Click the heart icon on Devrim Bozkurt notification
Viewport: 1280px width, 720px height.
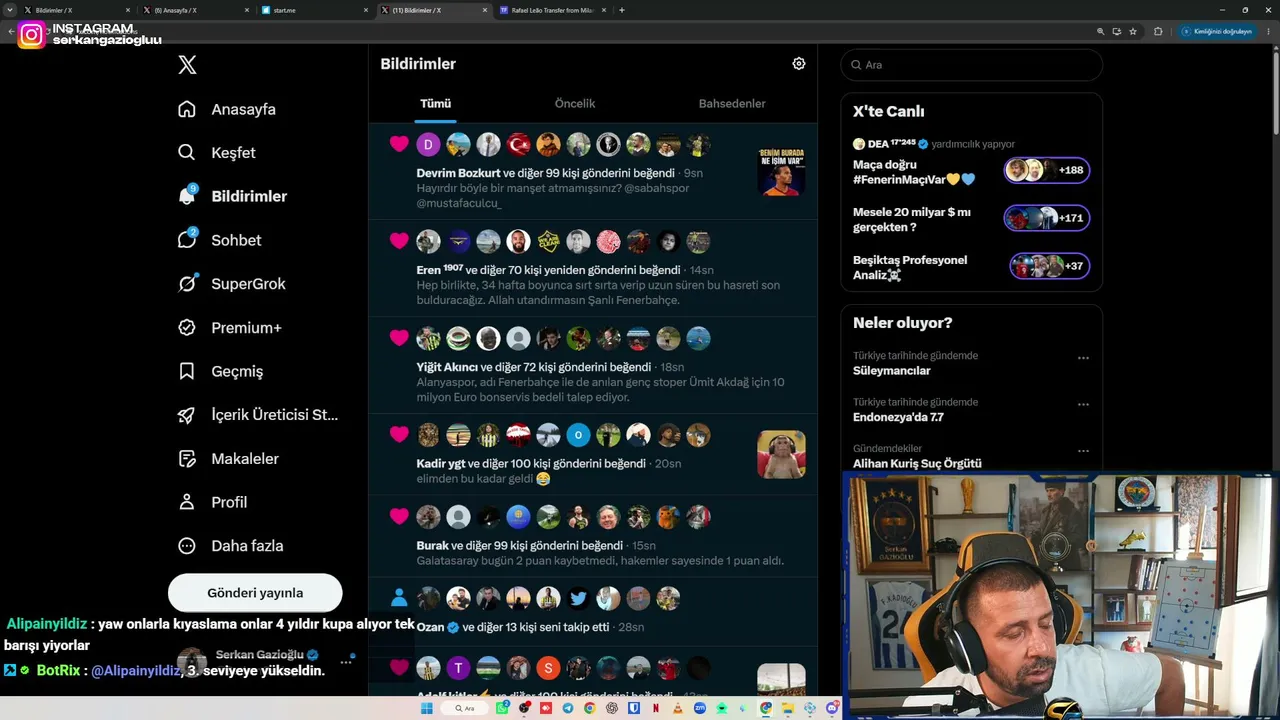coord(399,144)
